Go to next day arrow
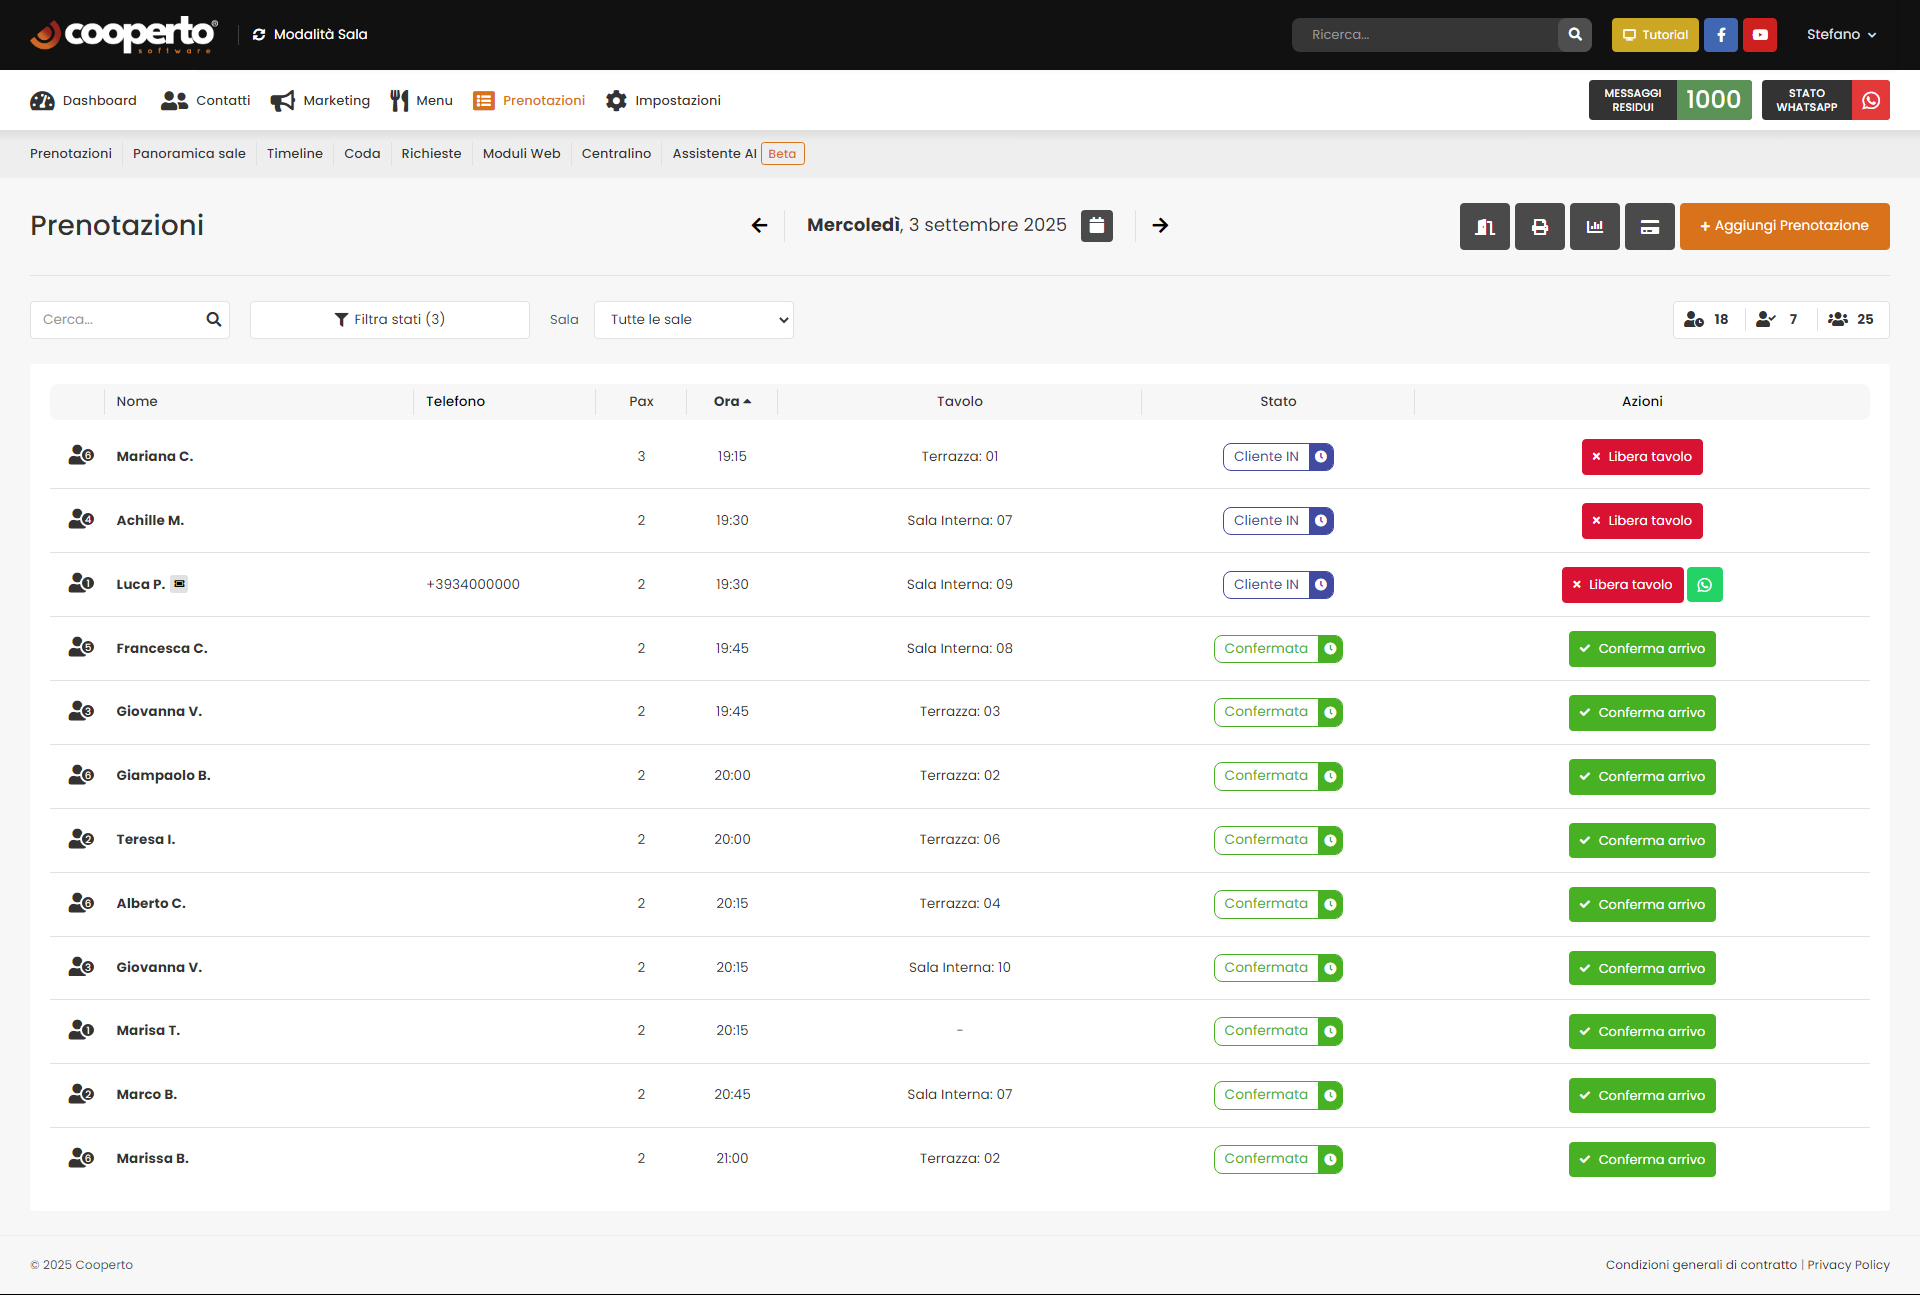 point(1160,226)
